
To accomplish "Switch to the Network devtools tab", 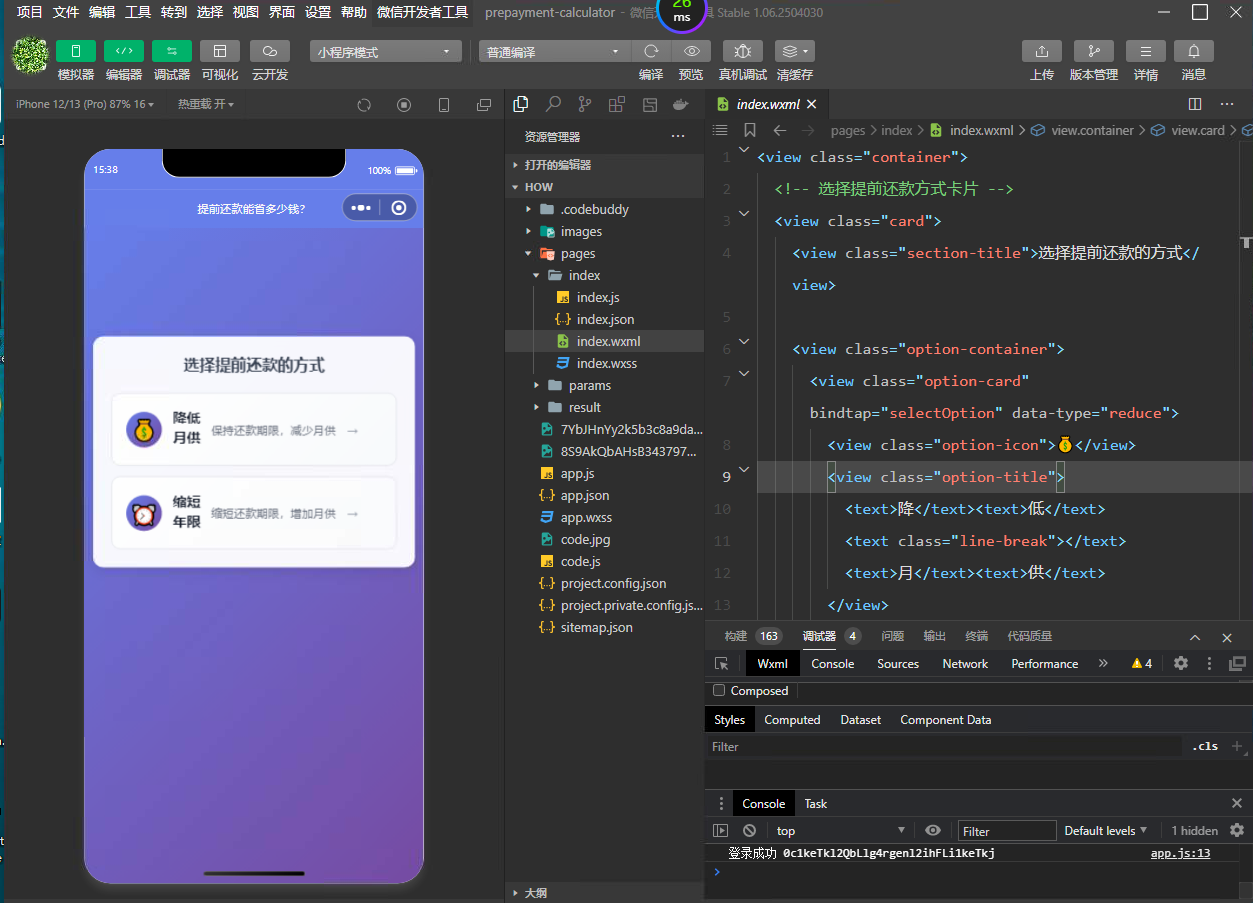I will point(965,664).
